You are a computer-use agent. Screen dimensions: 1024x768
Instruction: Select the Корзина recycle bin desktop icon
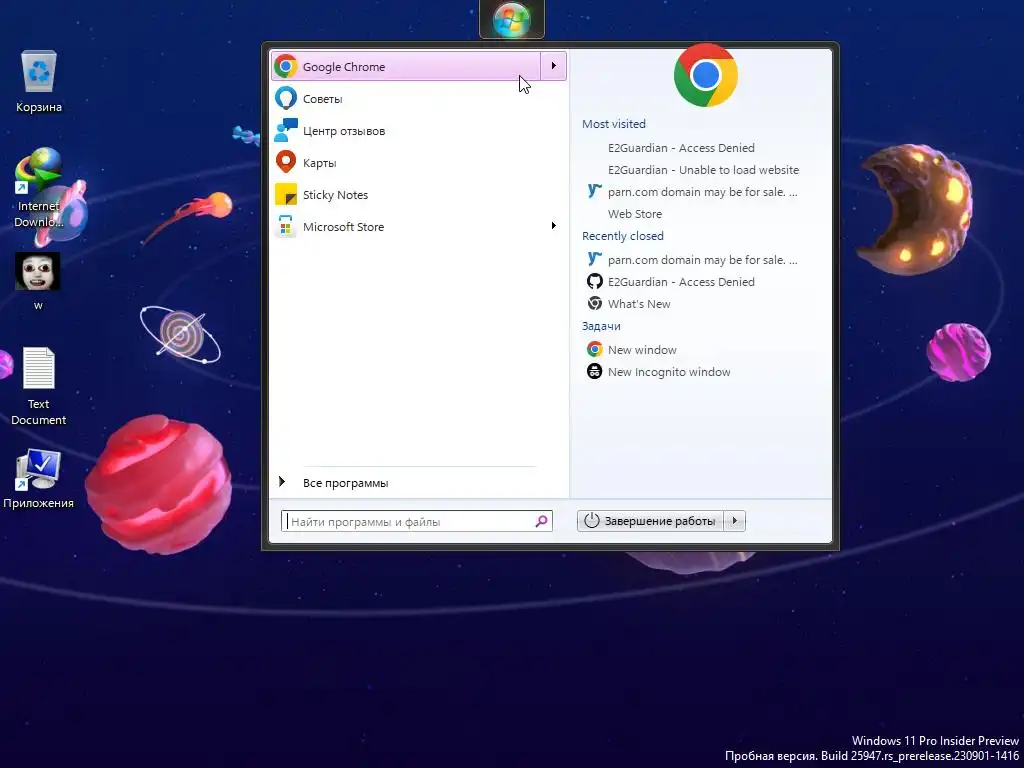coord(39,82)
